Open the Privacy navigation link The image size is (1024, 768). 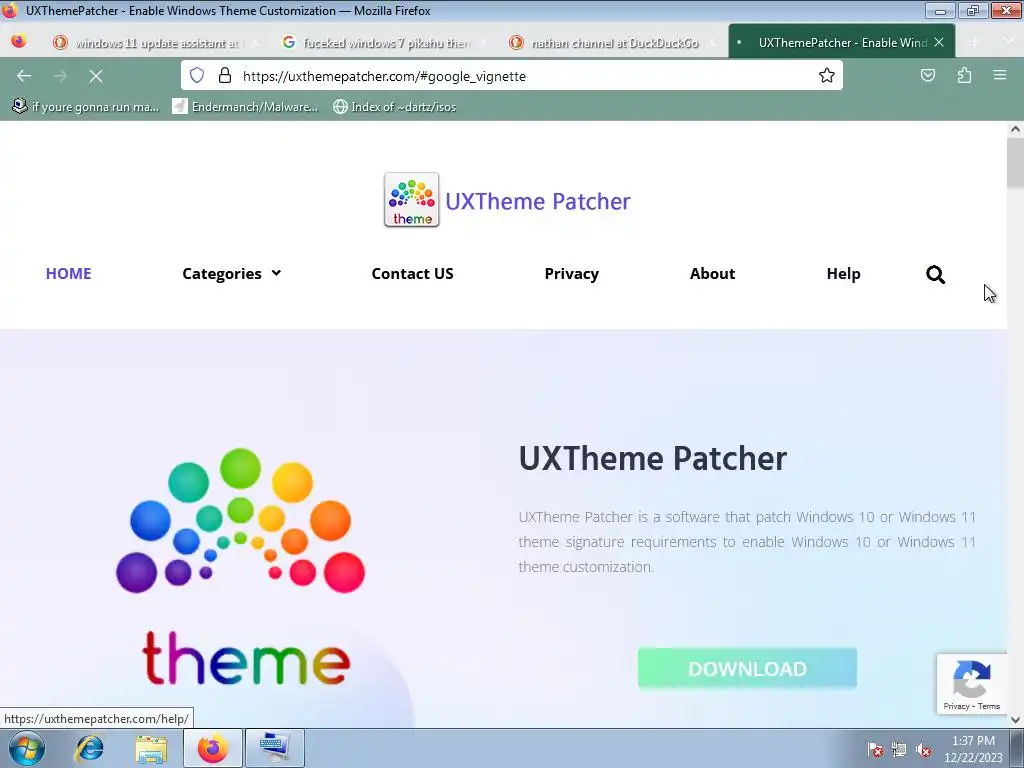tap(571, 274)
